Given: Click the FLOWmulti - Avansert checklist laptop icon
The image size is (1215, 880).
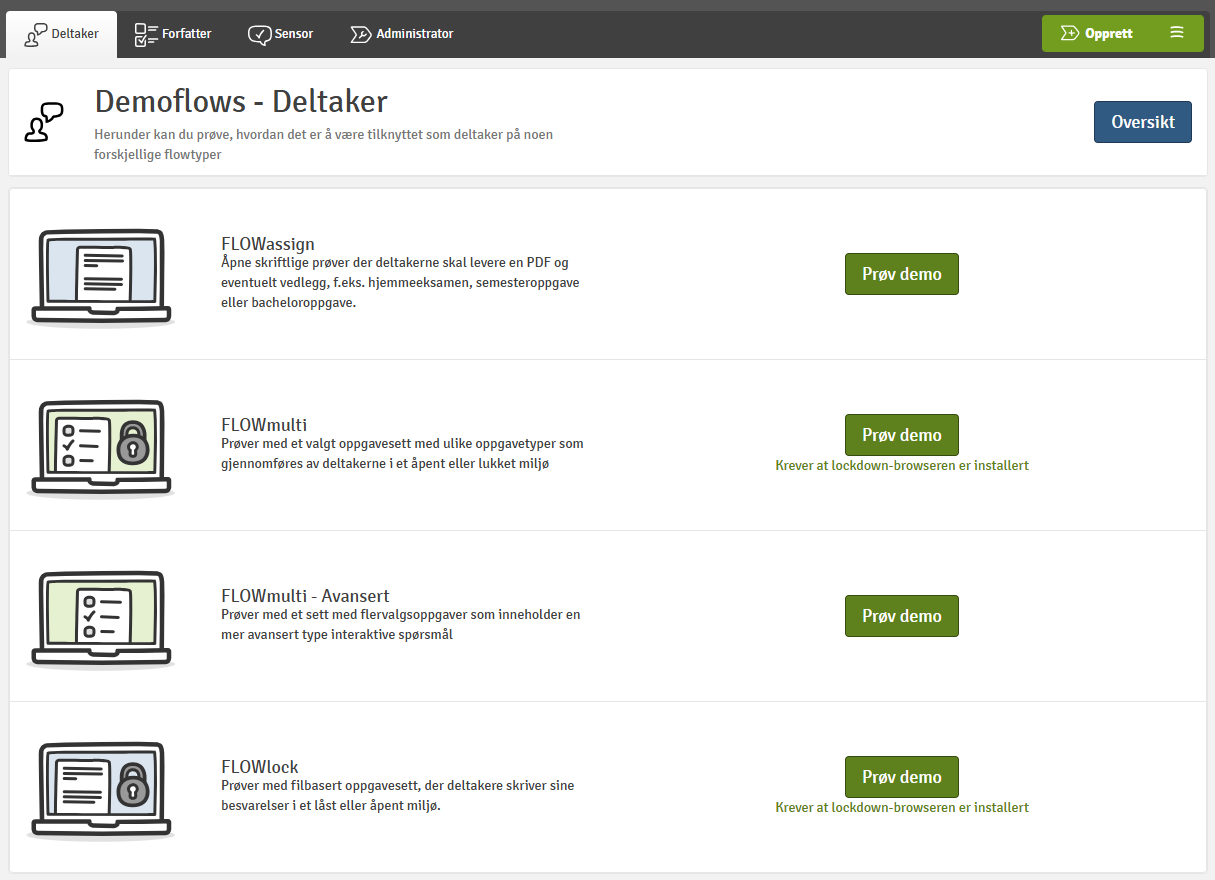Looking at the screenshot, I should 100,618.
